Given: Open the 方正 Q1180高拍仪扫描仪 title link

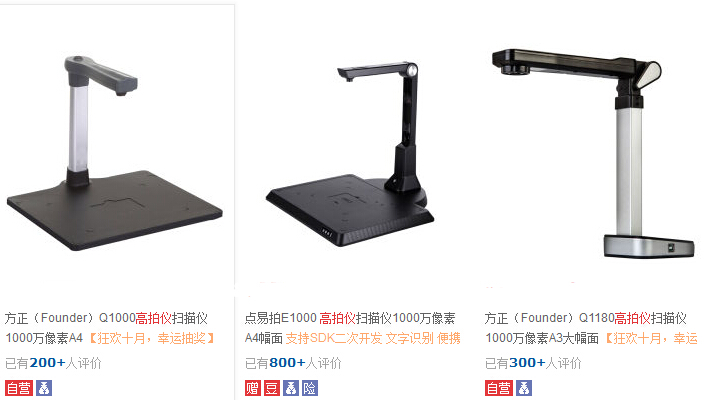Looking at the screenshot, I should point(585,328).
